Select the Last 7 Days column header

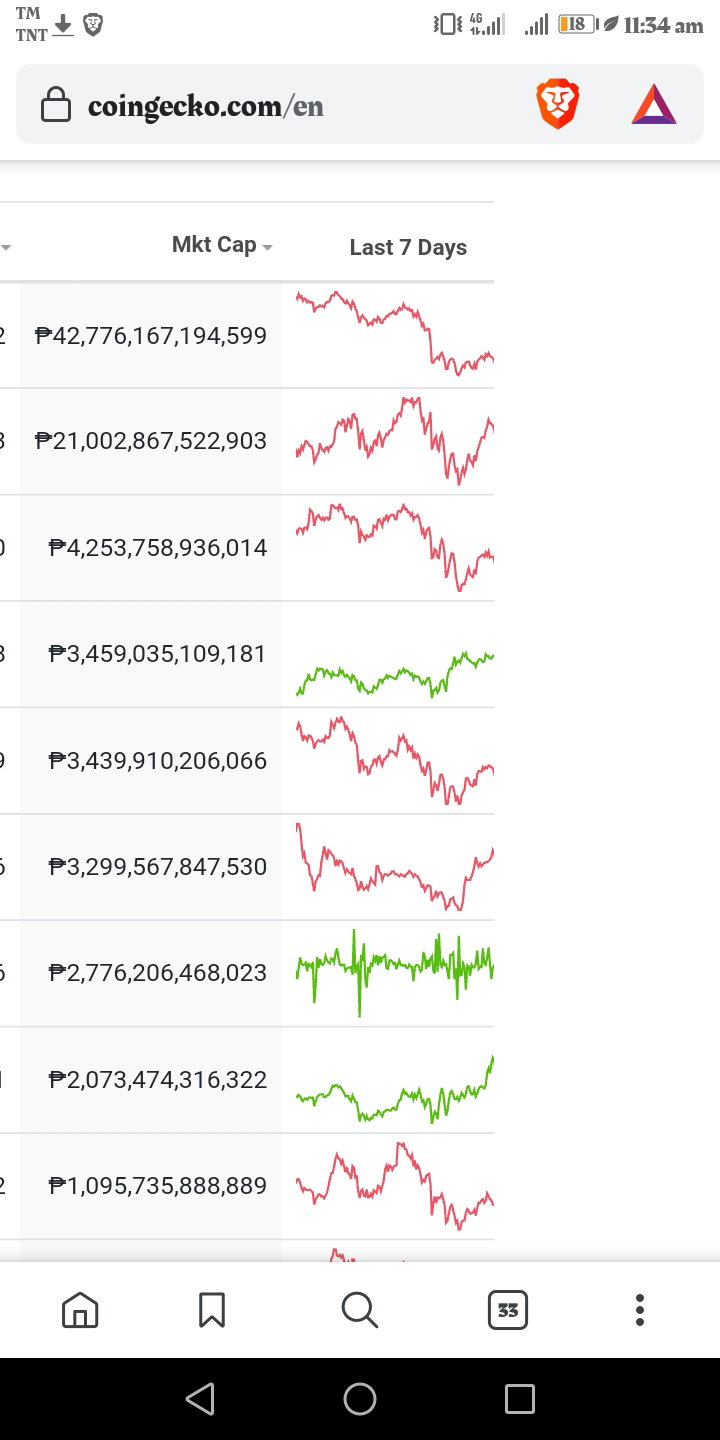(408, 247)
